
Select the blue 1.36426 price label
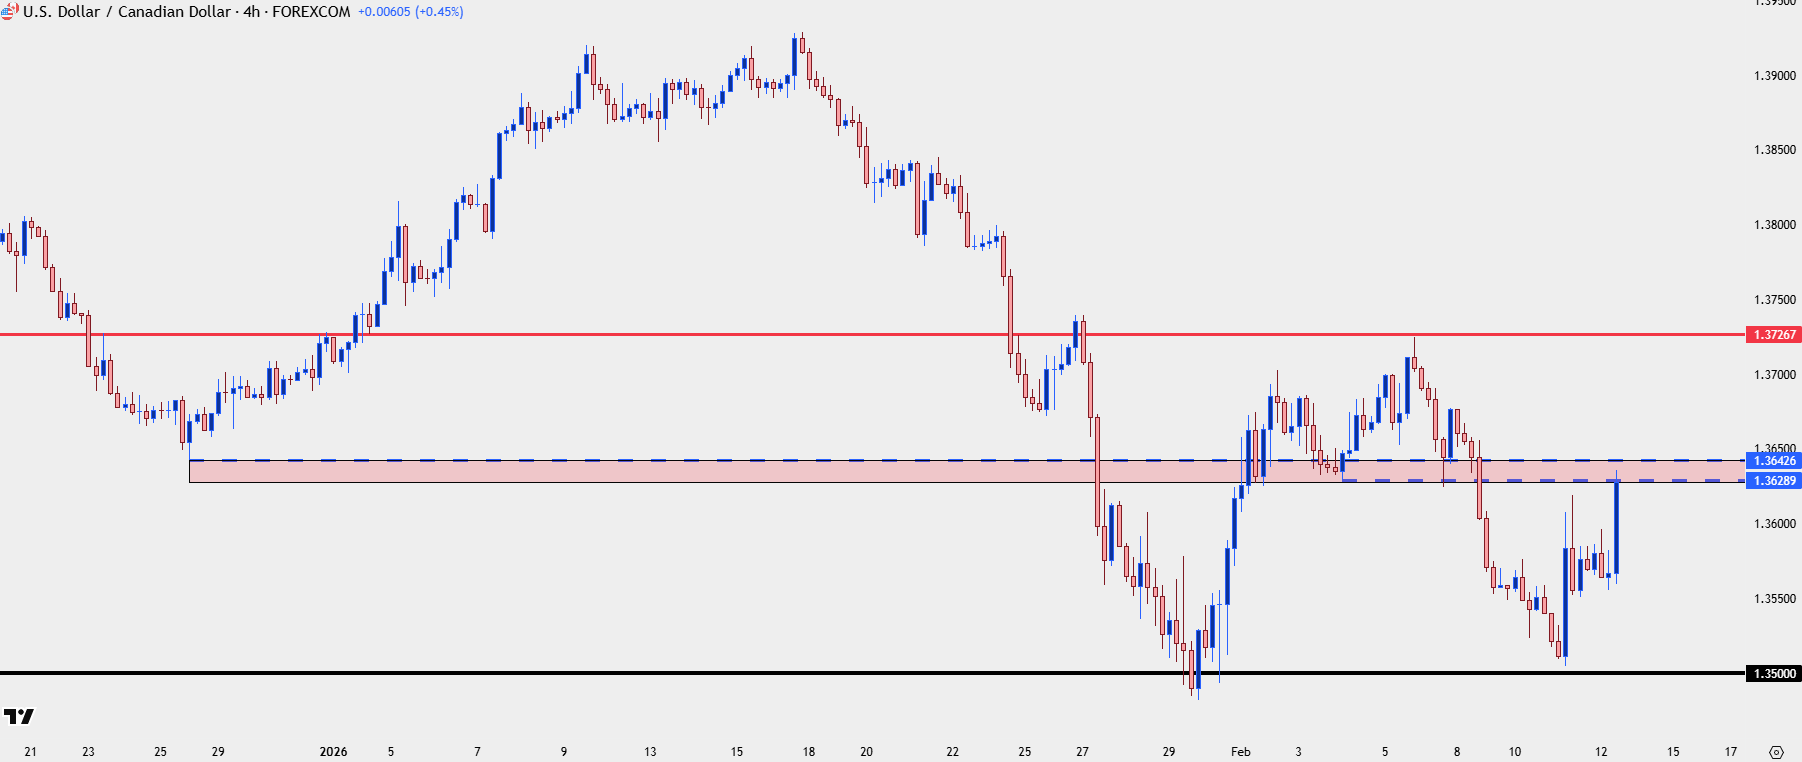(x=1774, y=461)
